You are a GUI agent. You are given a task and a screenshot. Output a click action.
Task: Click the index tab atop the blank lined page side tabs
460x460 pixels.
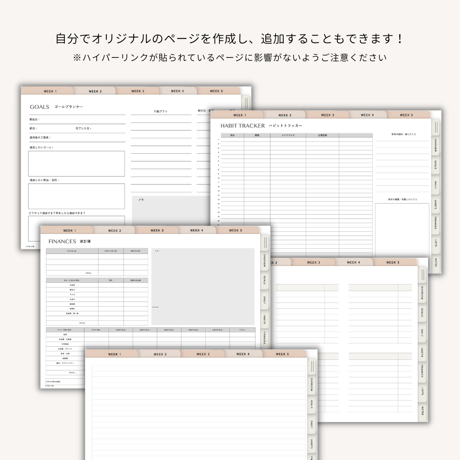coord(312,367)
